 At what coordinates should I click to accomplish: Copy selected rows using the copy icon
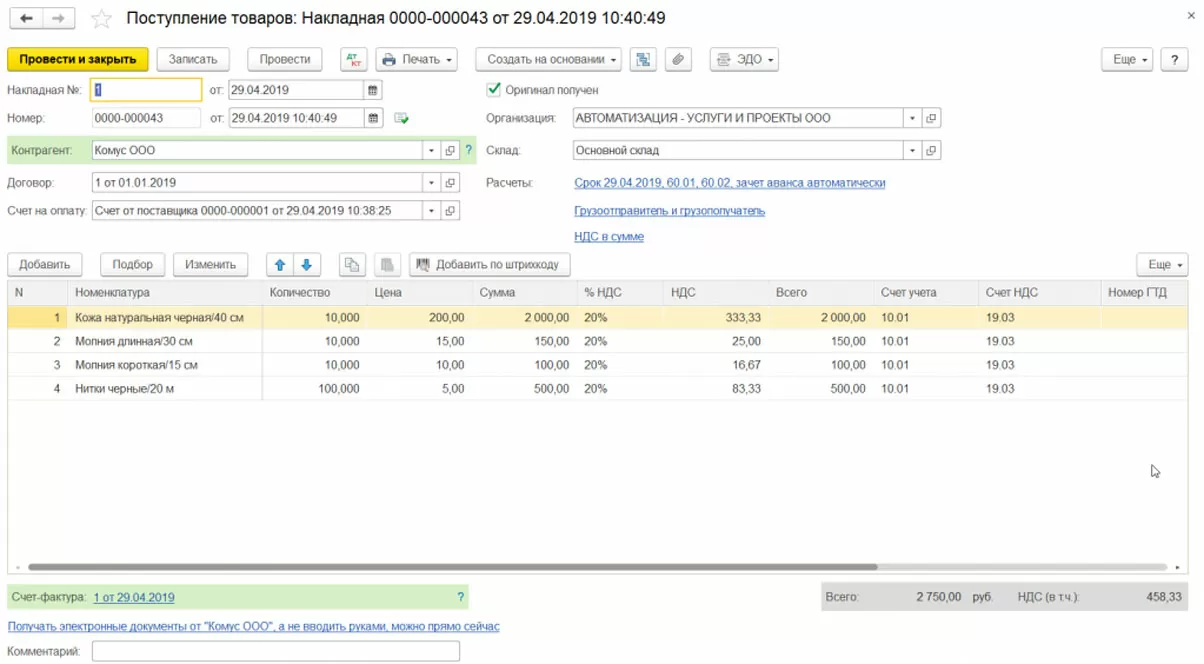pos(352,265)
